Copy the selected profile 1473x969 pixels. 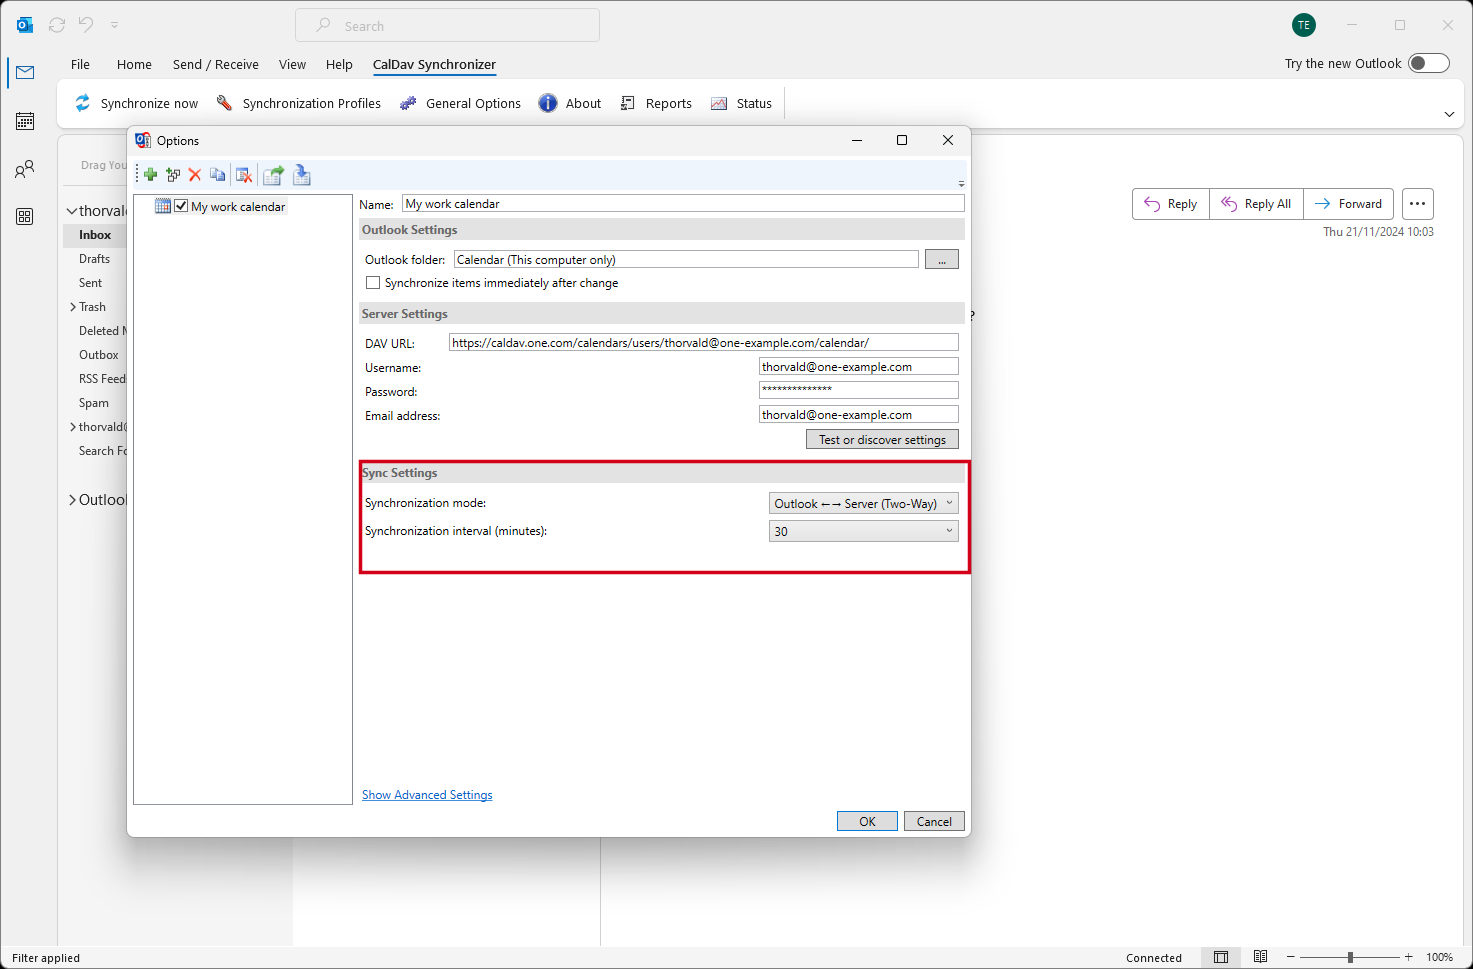tap(218, 175)
